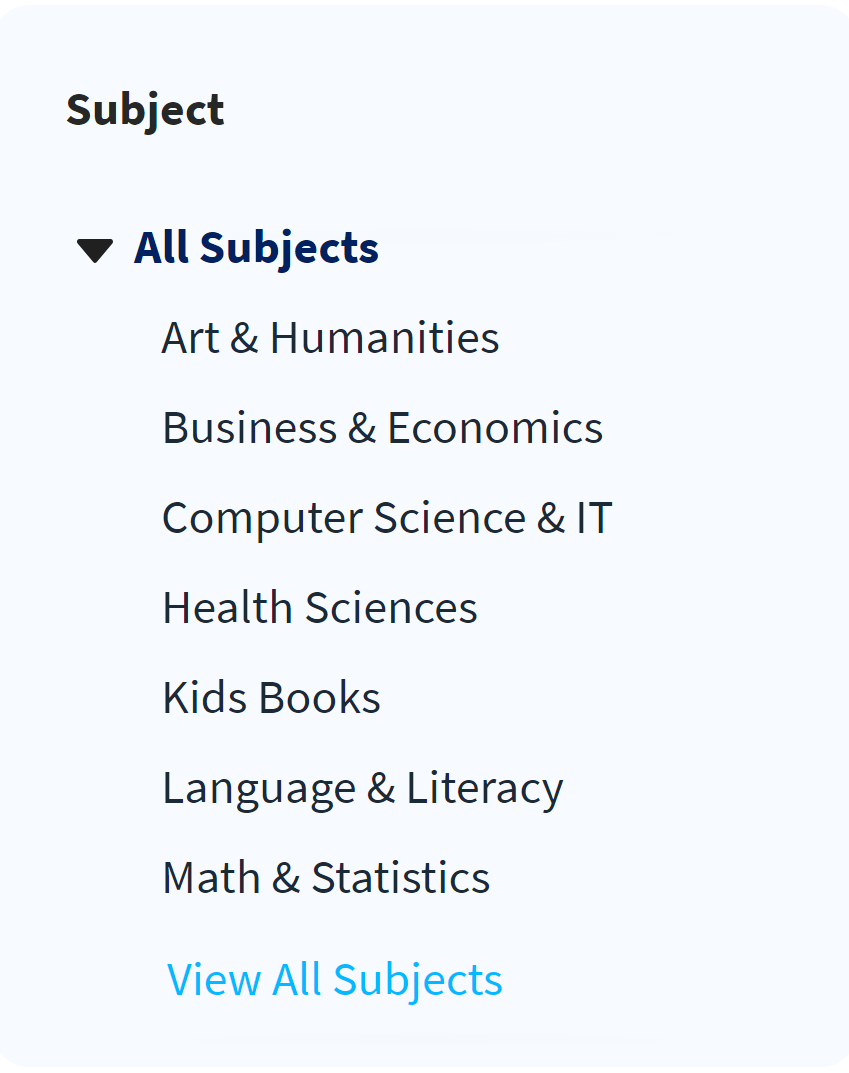Browse the Kids Books subject

[x=271, y=698]
